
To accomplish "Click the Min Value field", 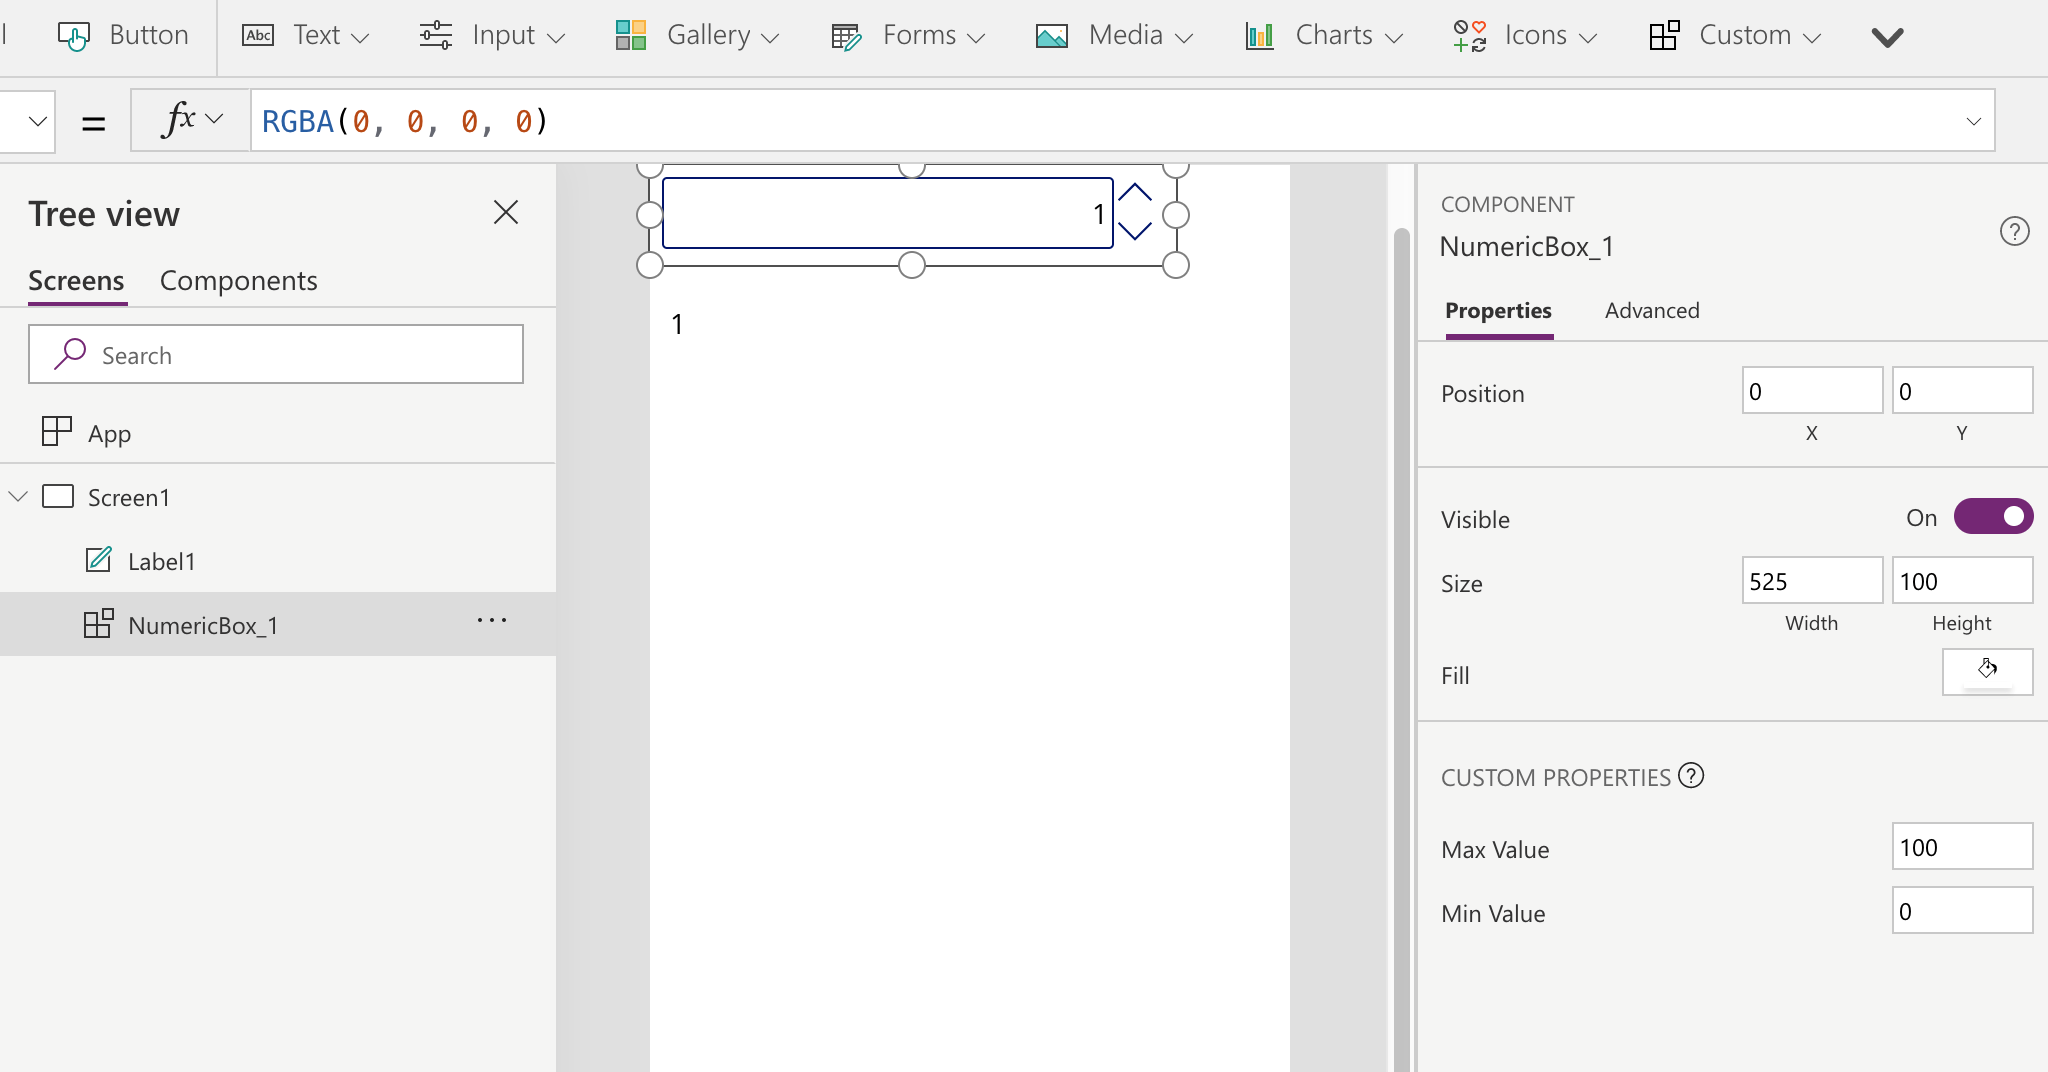I will click(x=1962, y=910).
